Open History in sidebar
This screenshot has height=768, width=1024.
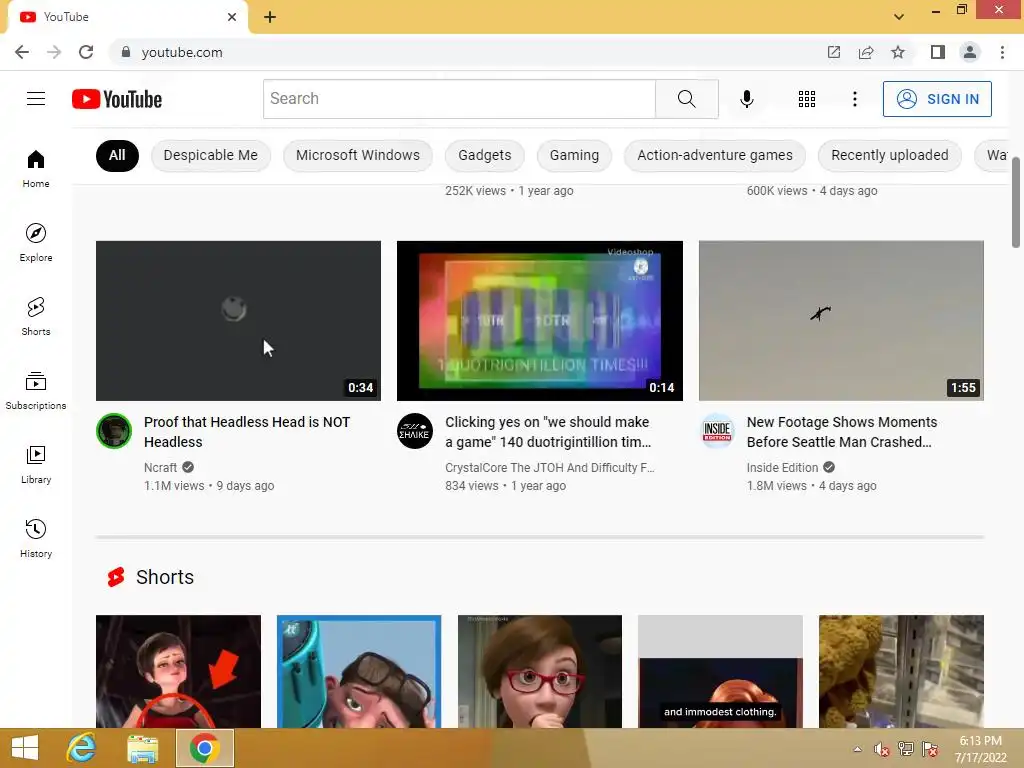tap(36, 538)
